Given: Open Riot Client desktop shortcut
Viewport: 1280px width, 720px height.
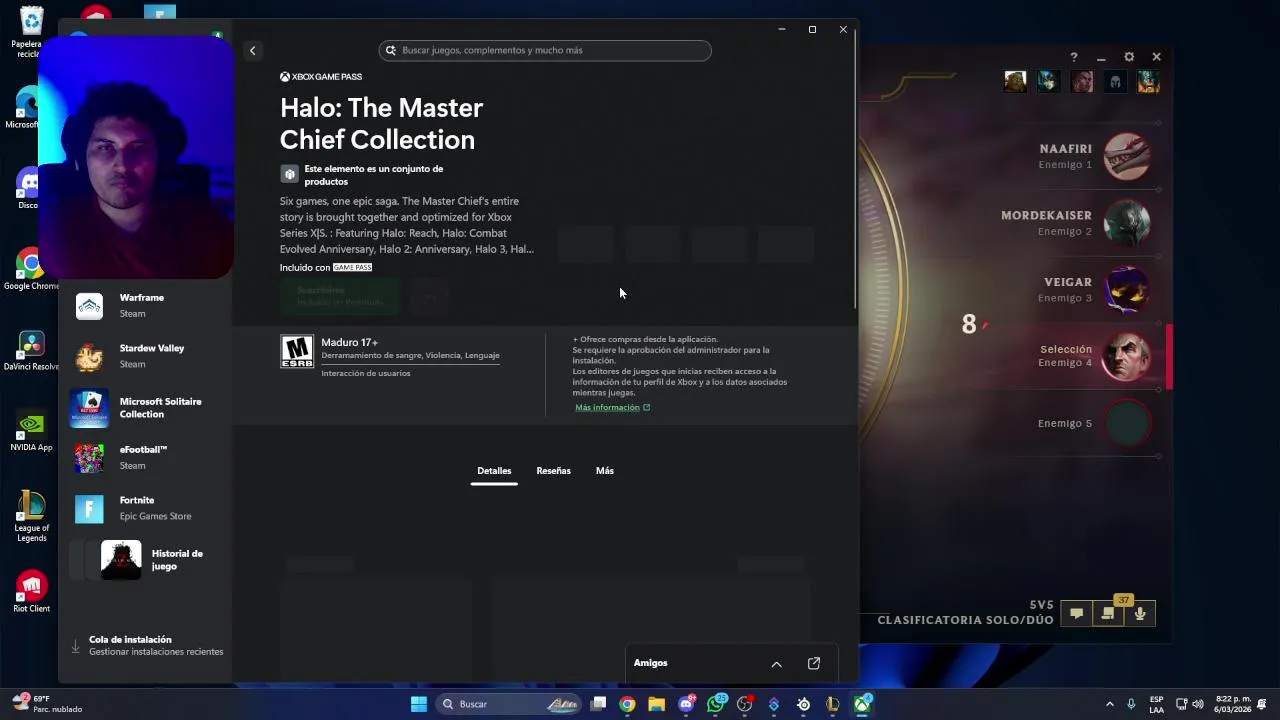Looking at the screenshot, I should tap(31, 592).
